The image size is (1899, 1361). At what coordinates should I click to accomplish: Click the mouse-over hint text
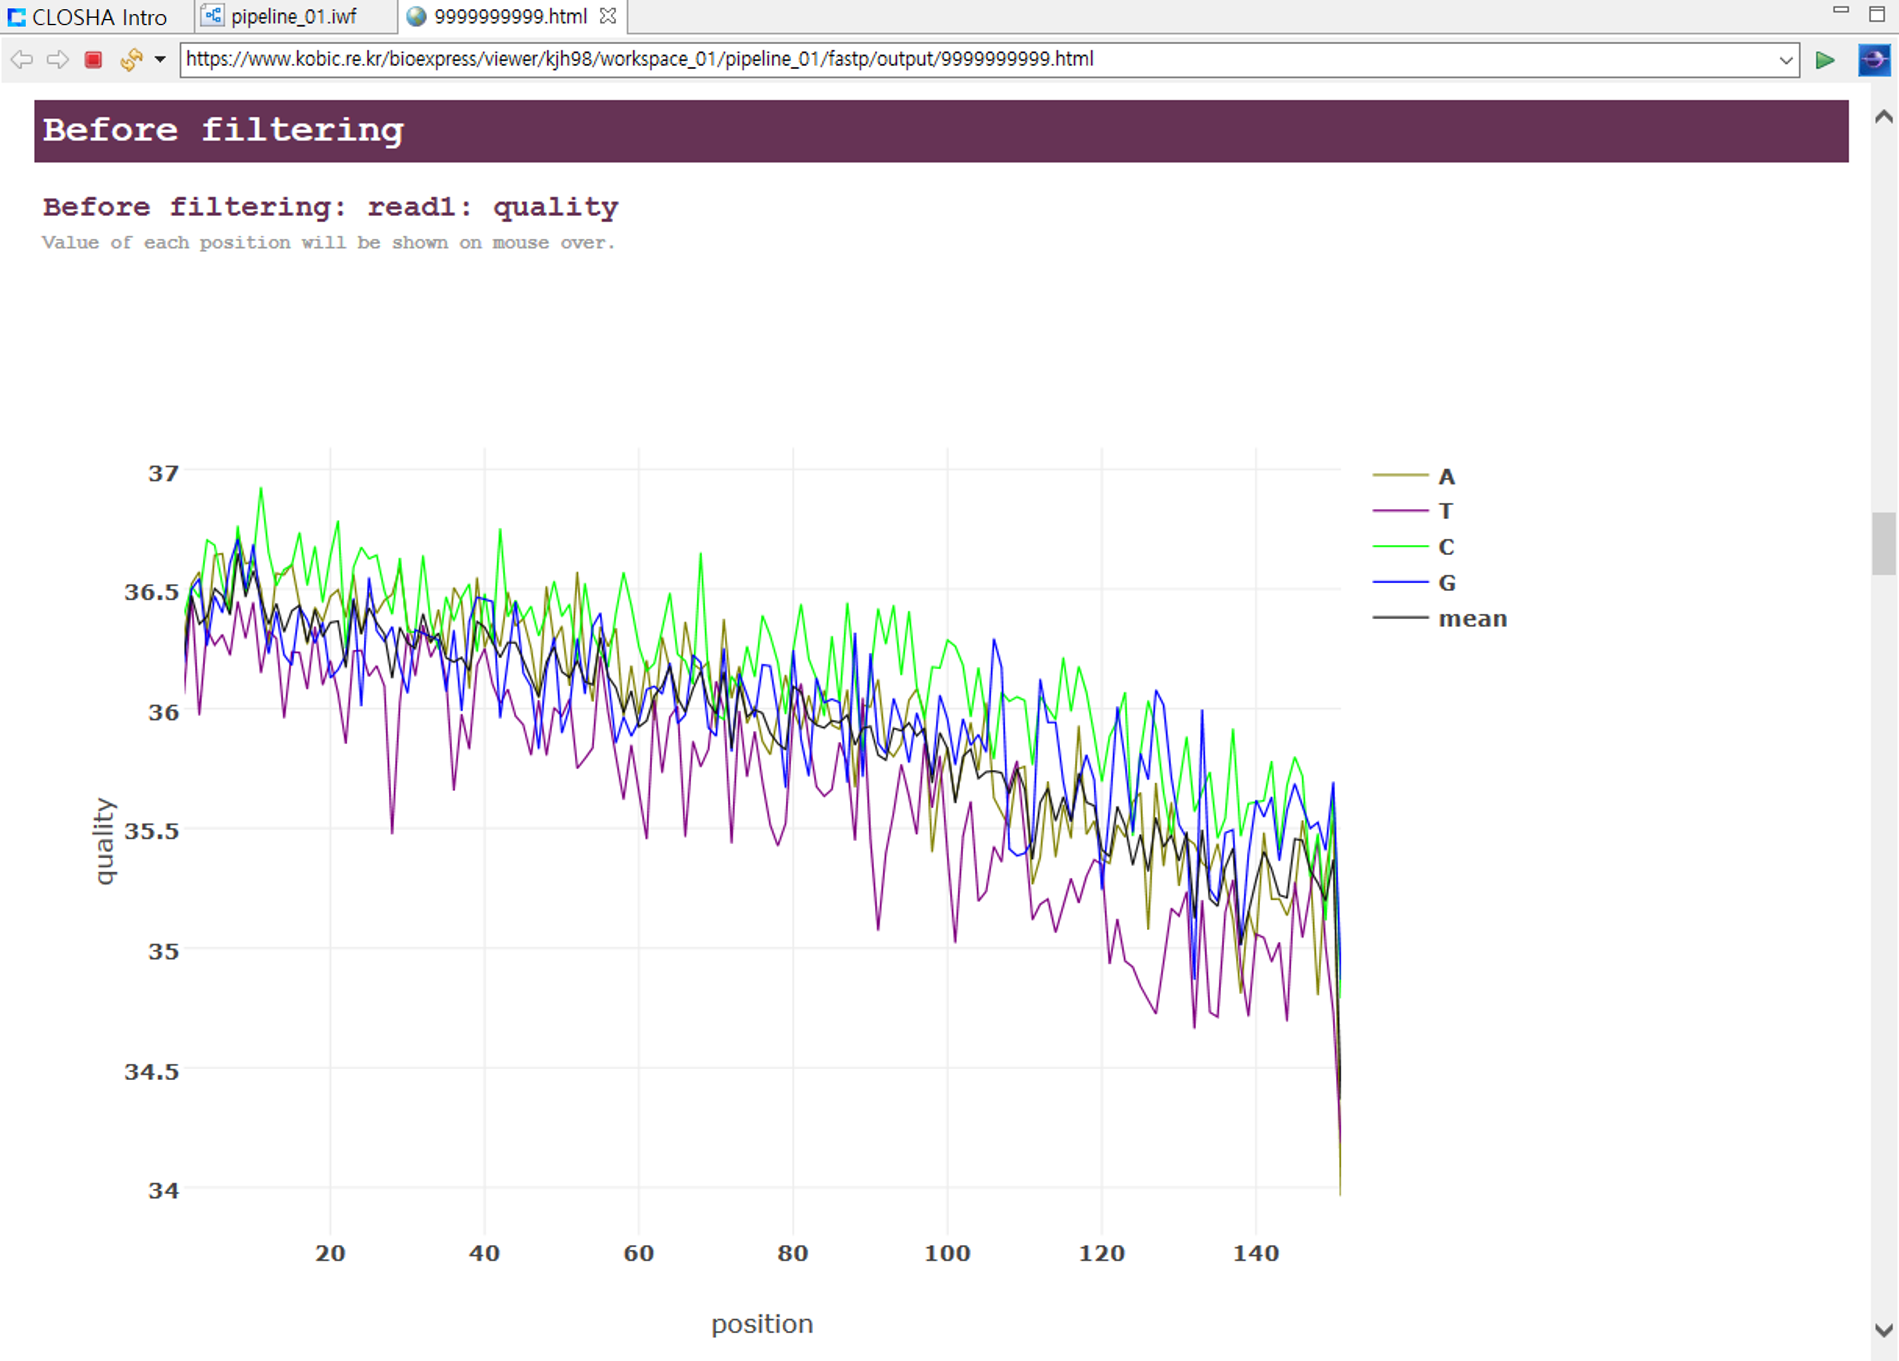pyautogui.click(x=328, y=243)
